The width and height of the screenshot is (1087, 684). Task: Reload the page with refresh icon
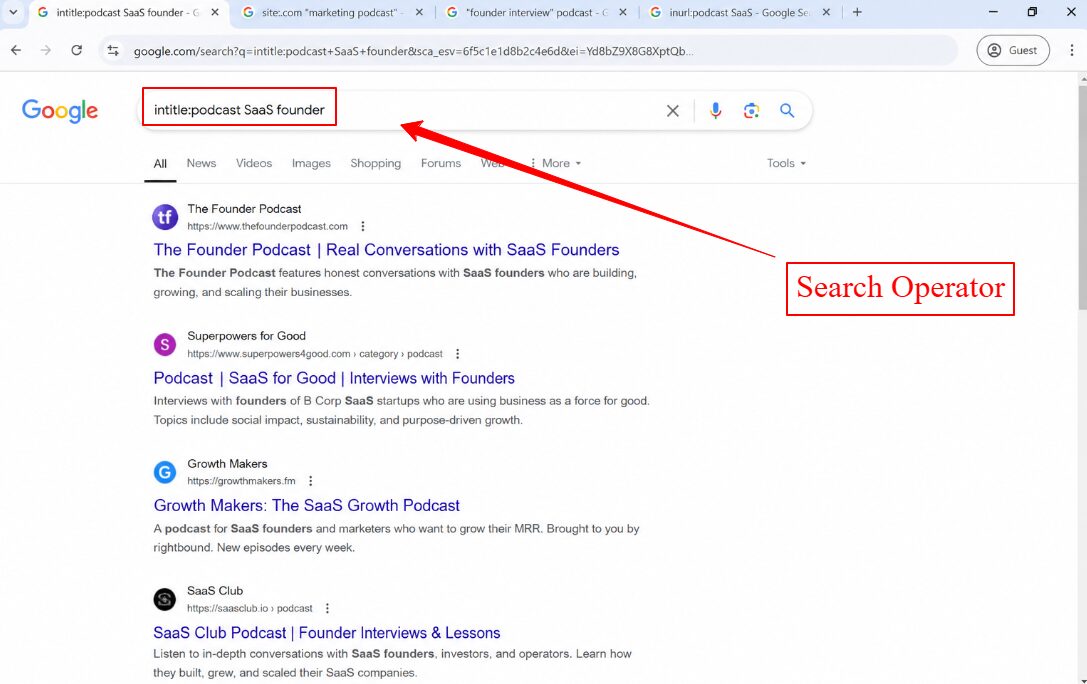76,51
